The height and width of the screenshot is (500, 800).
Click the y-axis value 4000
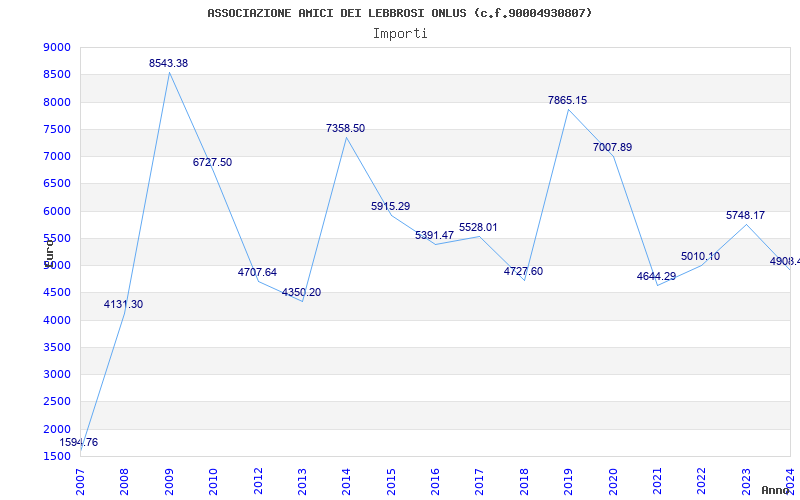click(57, 320)
